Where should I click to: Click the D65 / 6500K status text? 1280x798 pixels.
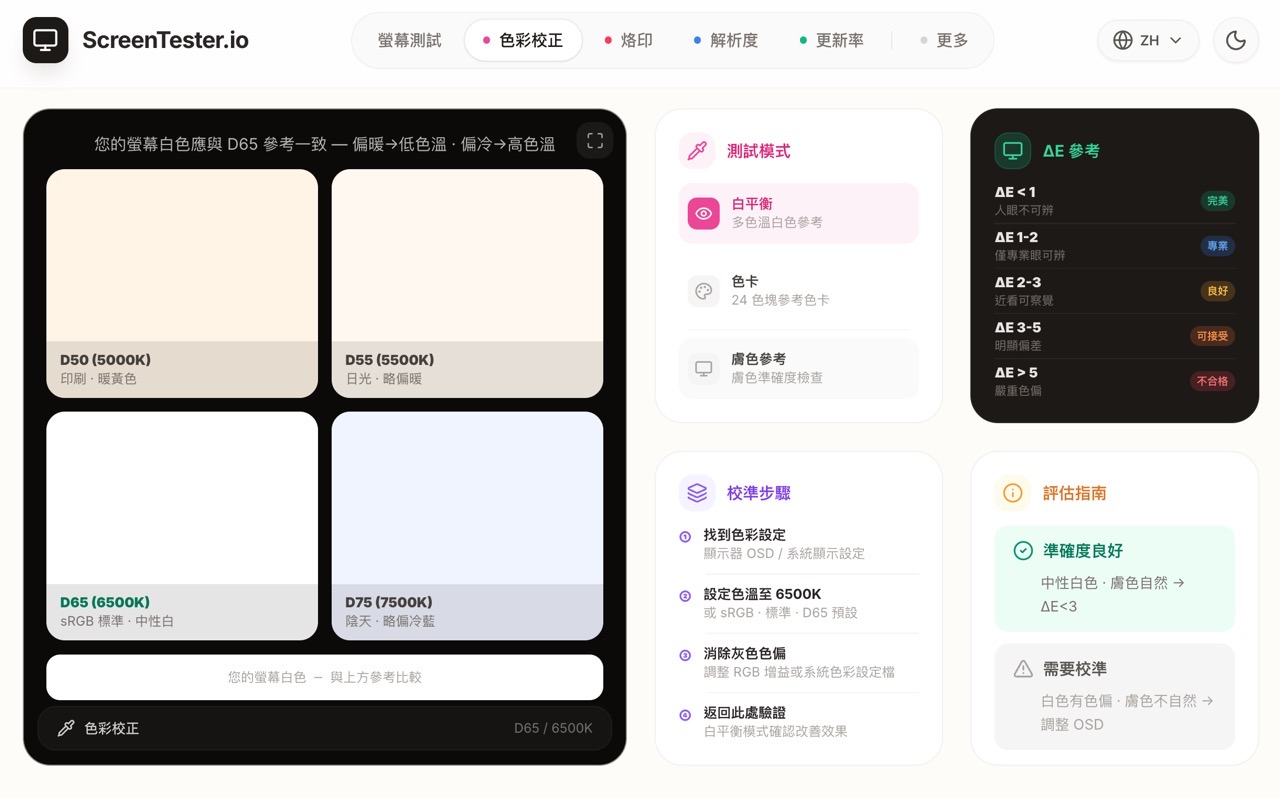click(553, 728)
